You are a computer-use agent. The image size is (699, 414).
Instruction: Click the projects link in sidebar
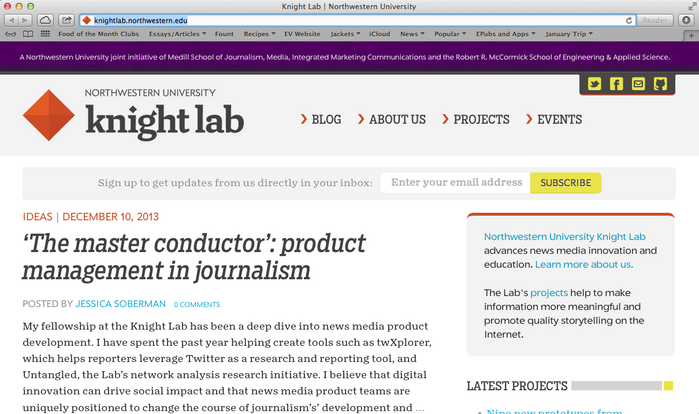click(549, 293)
